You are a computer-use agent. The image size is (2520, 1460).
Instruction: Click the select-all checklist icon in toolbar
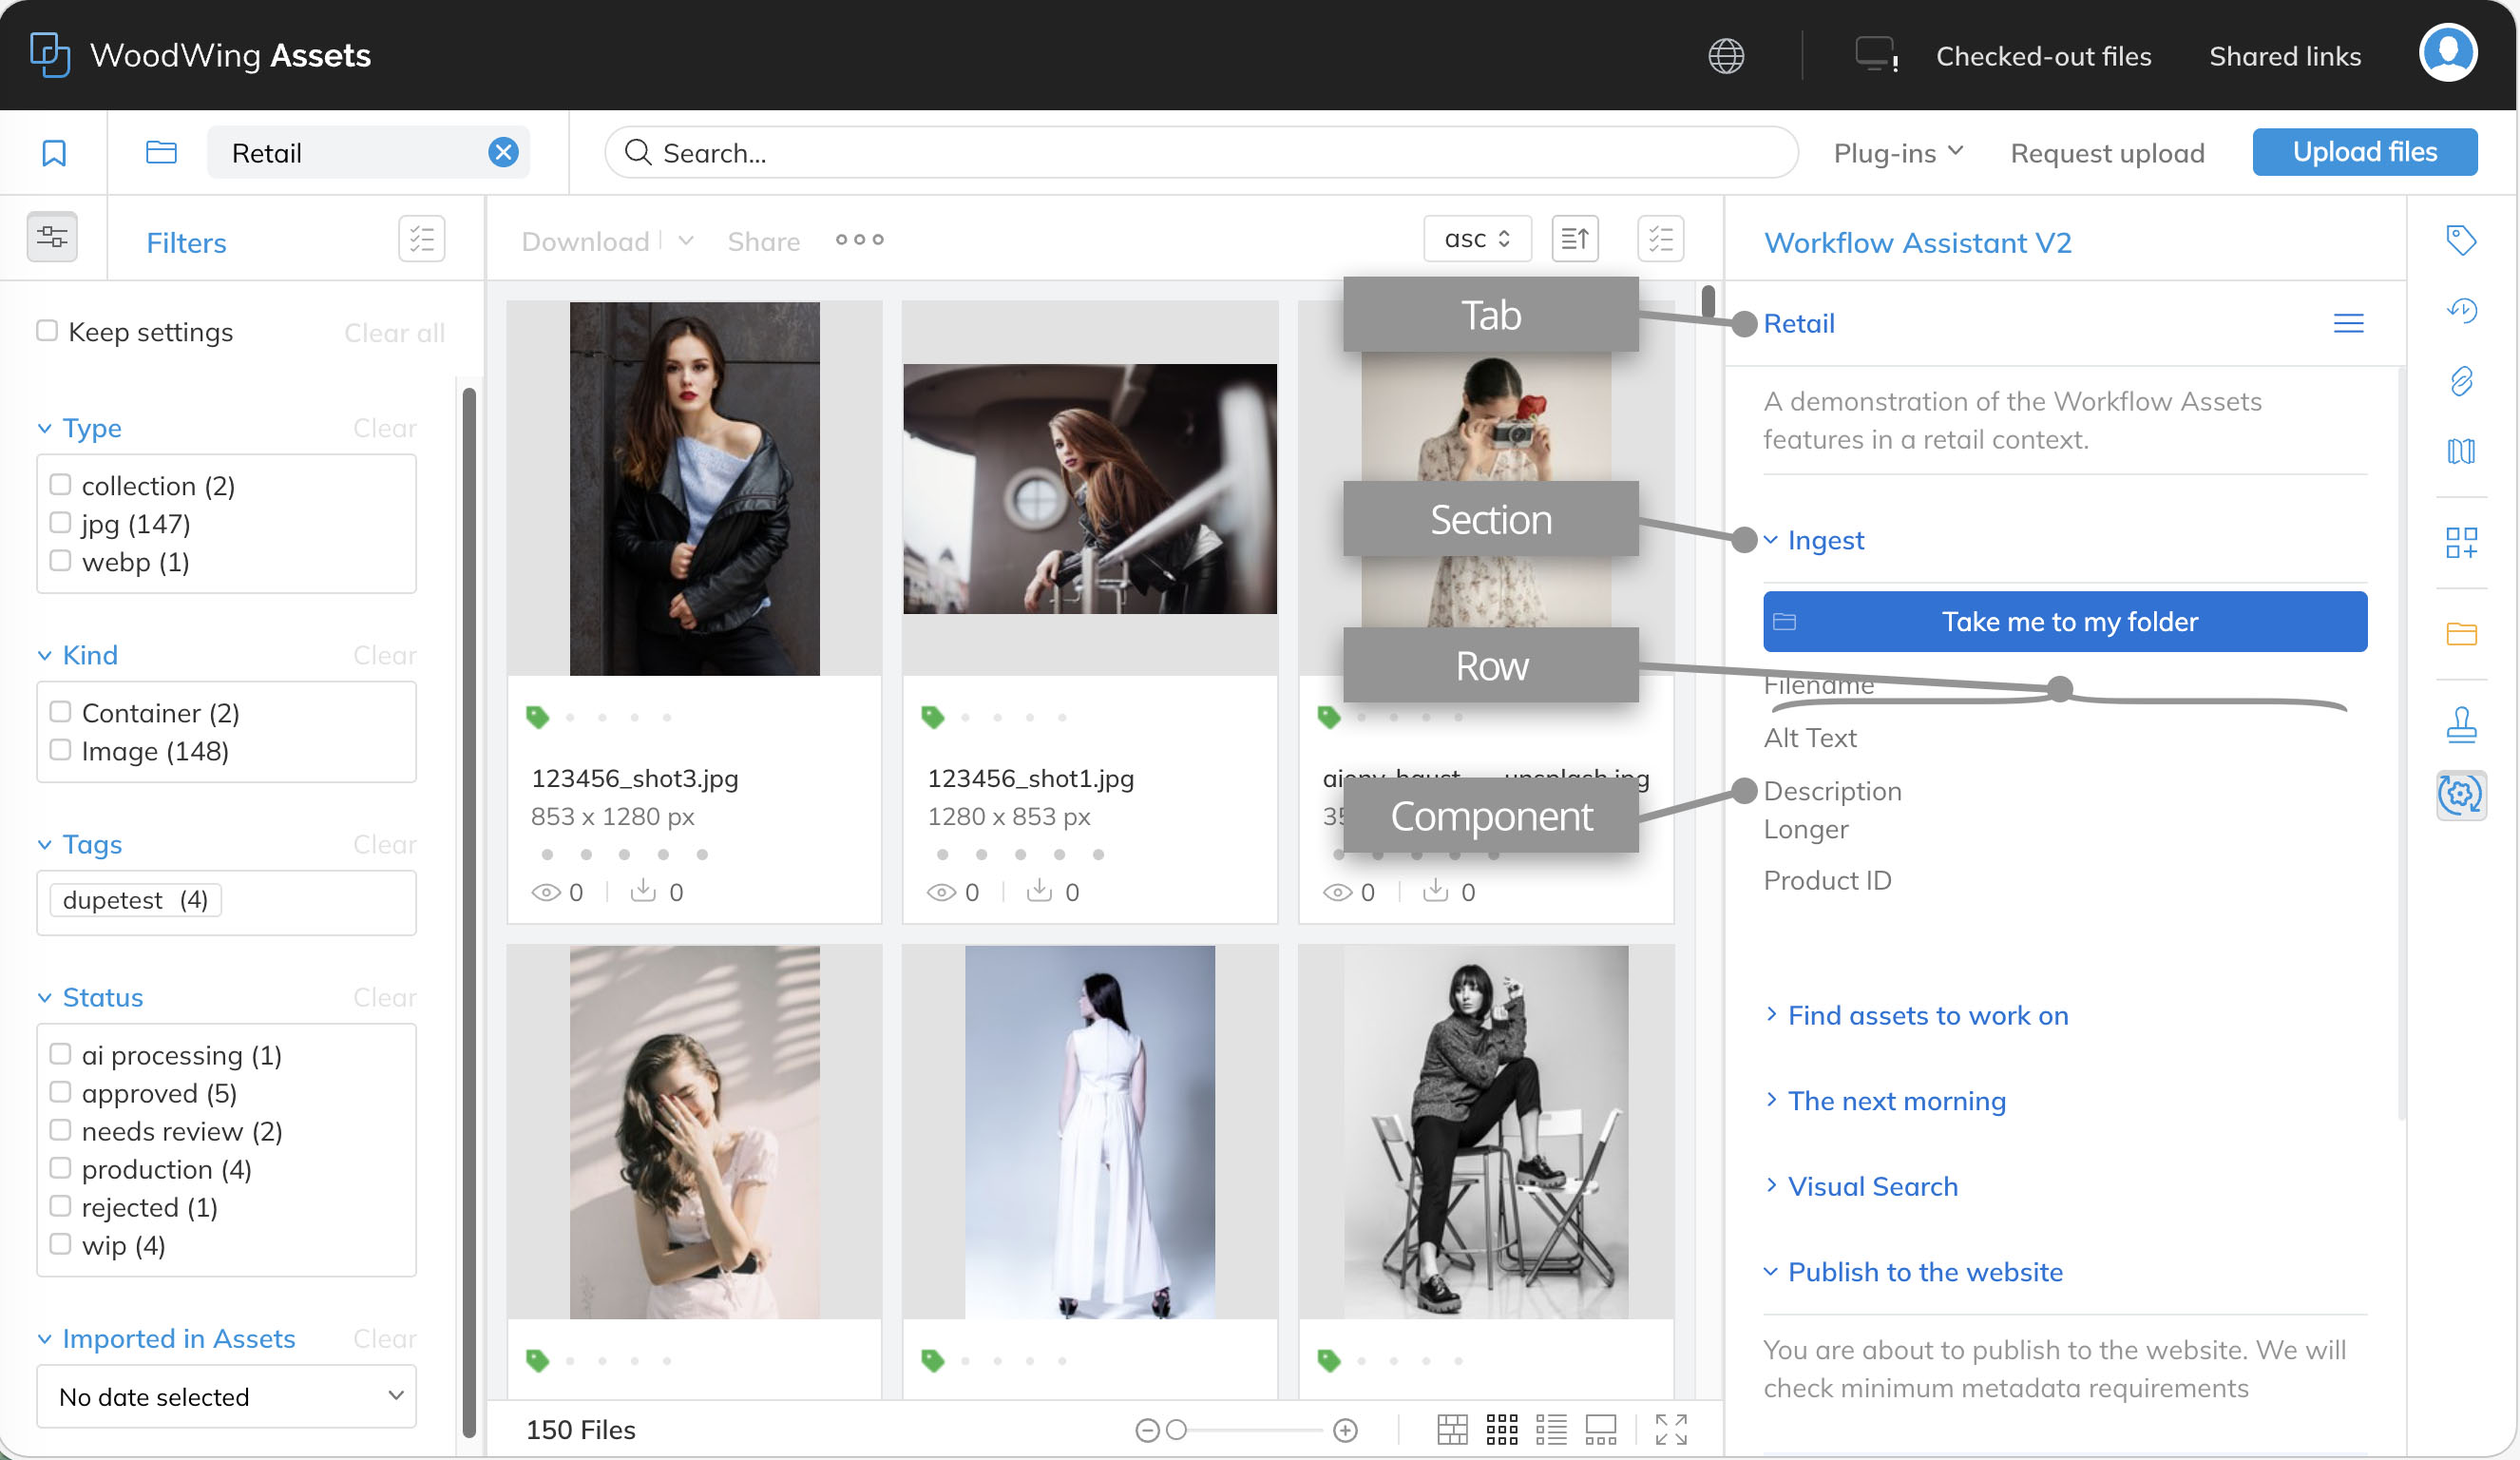(x=1660, y=239)
